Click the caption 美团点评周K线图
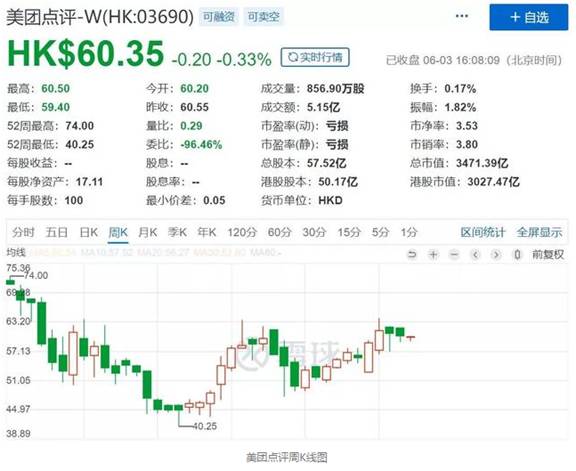The width and height of the screenshot is (576, 471). pyautogui.click(x=287, y=457)
